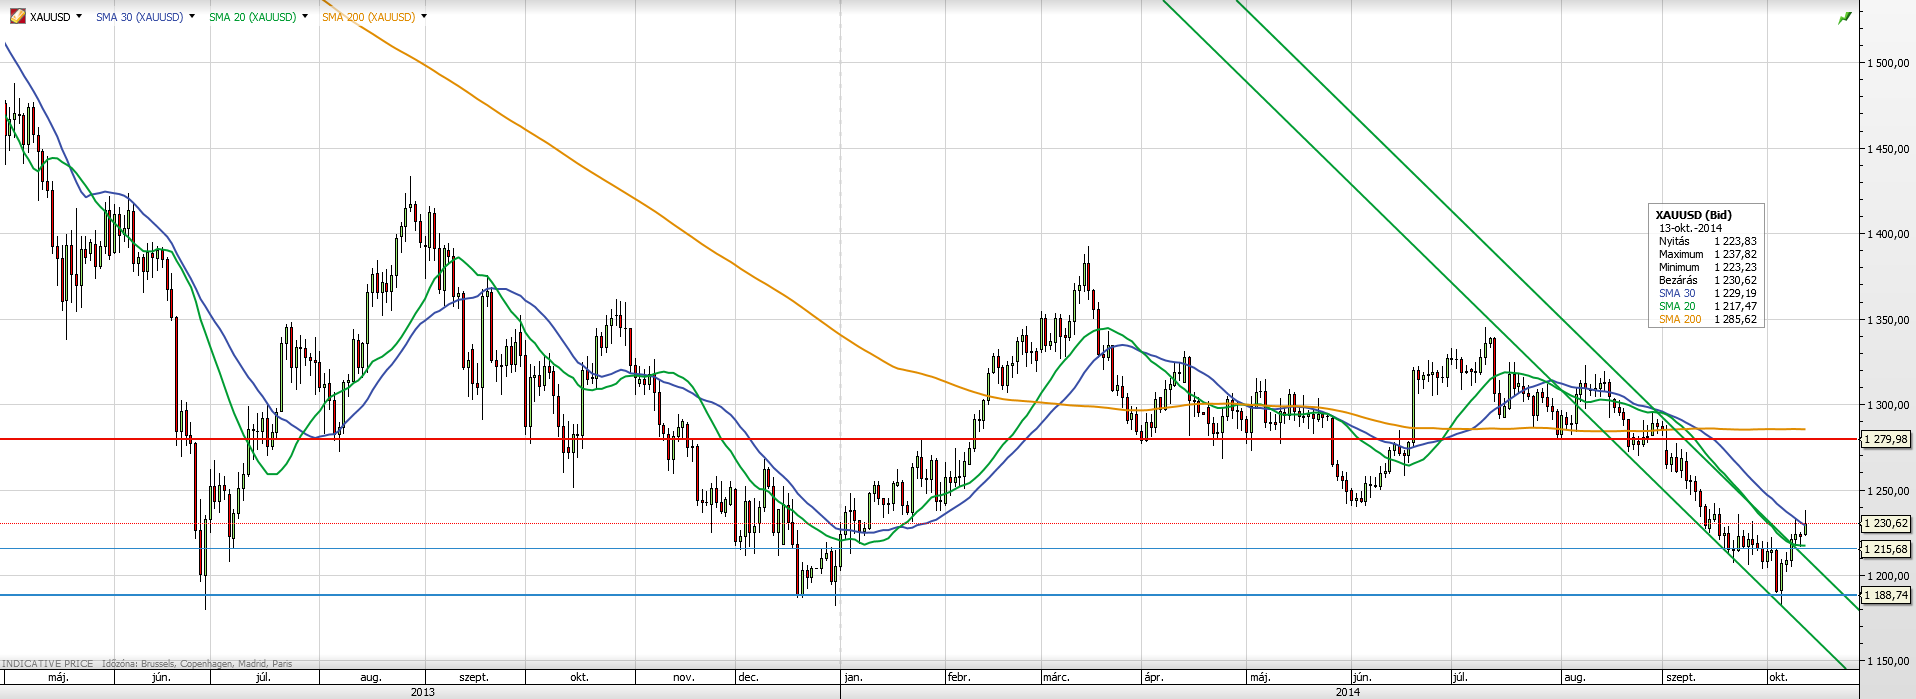
Task: Click the 1 300,00 price axis label
Action: tap(1888, 405)
